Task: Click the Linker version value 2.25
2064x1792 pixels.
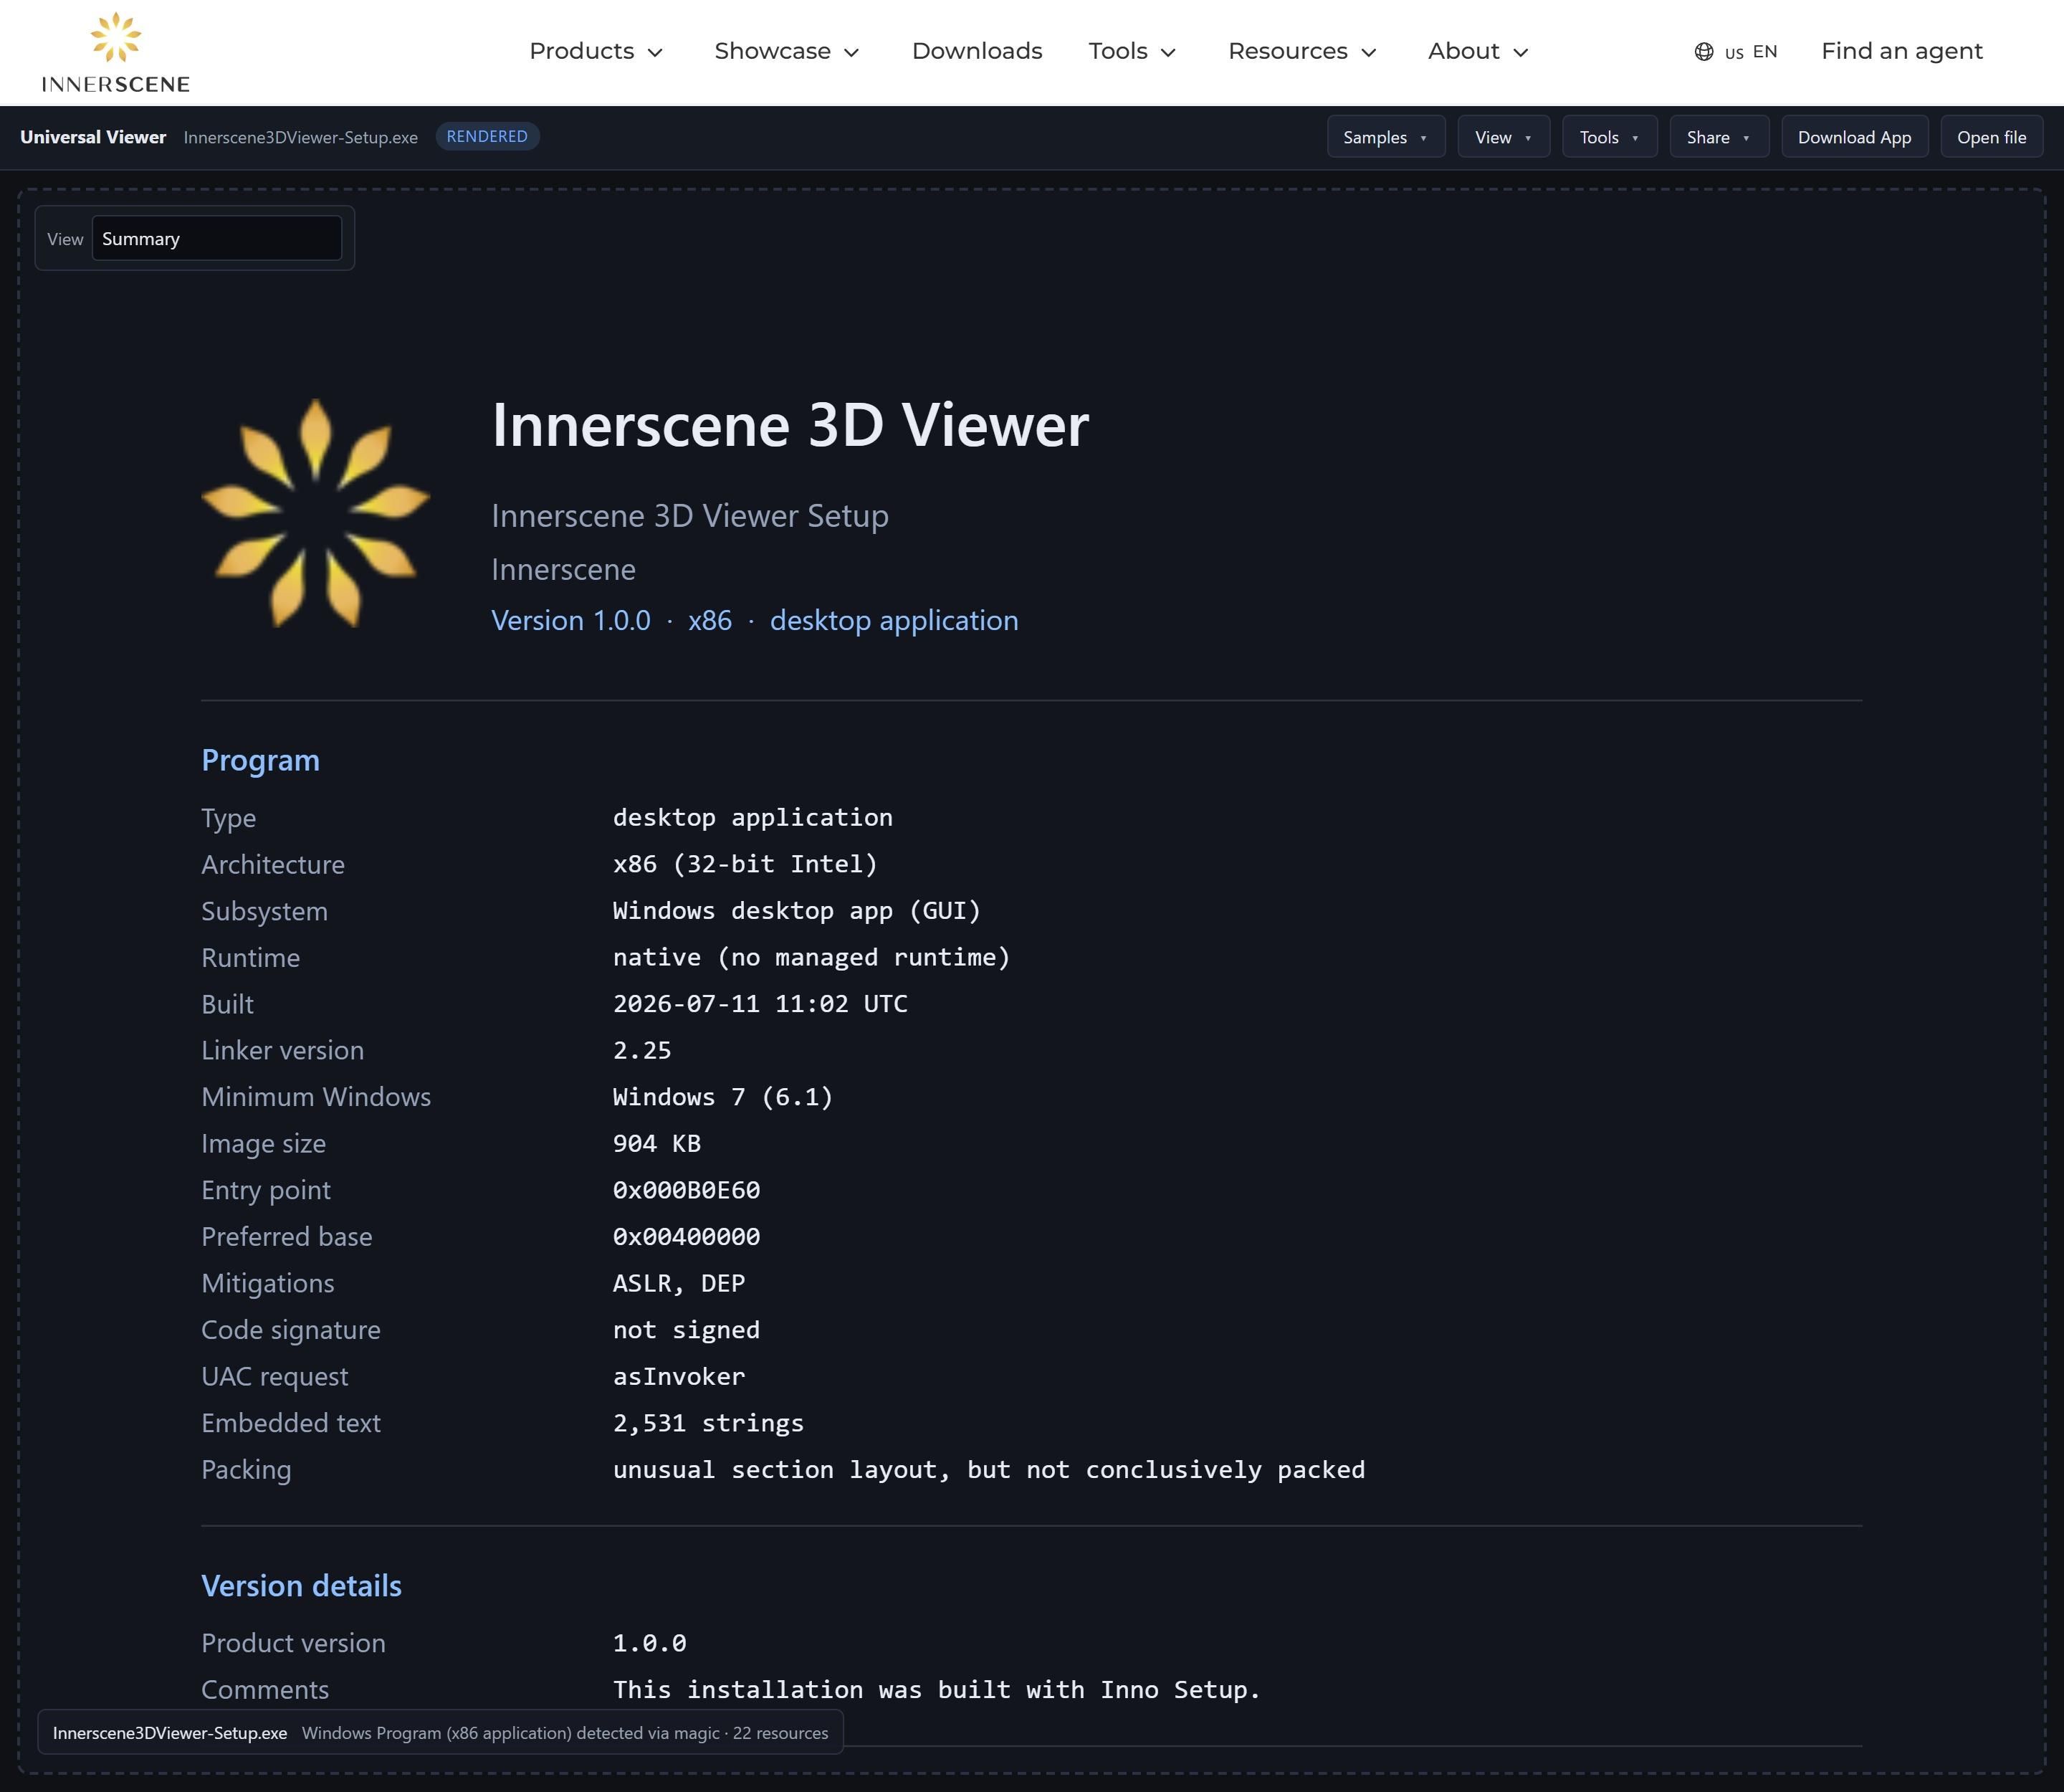Action: (x=642, y=1050)
